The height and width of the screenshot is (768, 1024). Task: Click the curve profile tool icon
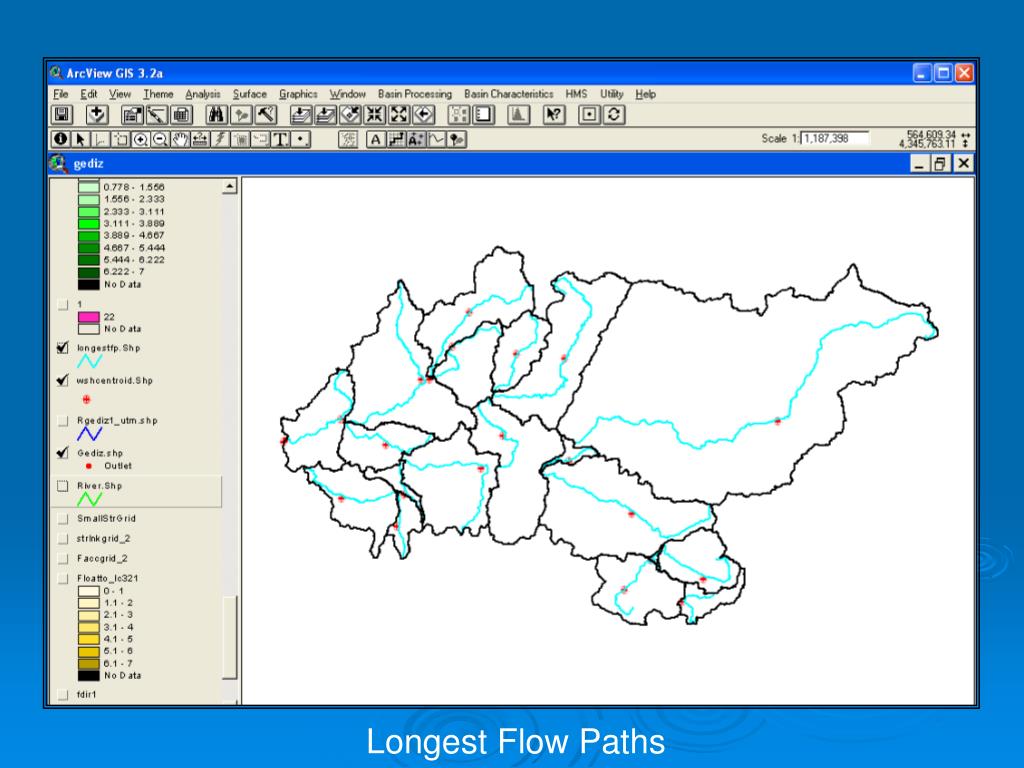[436, 139]
